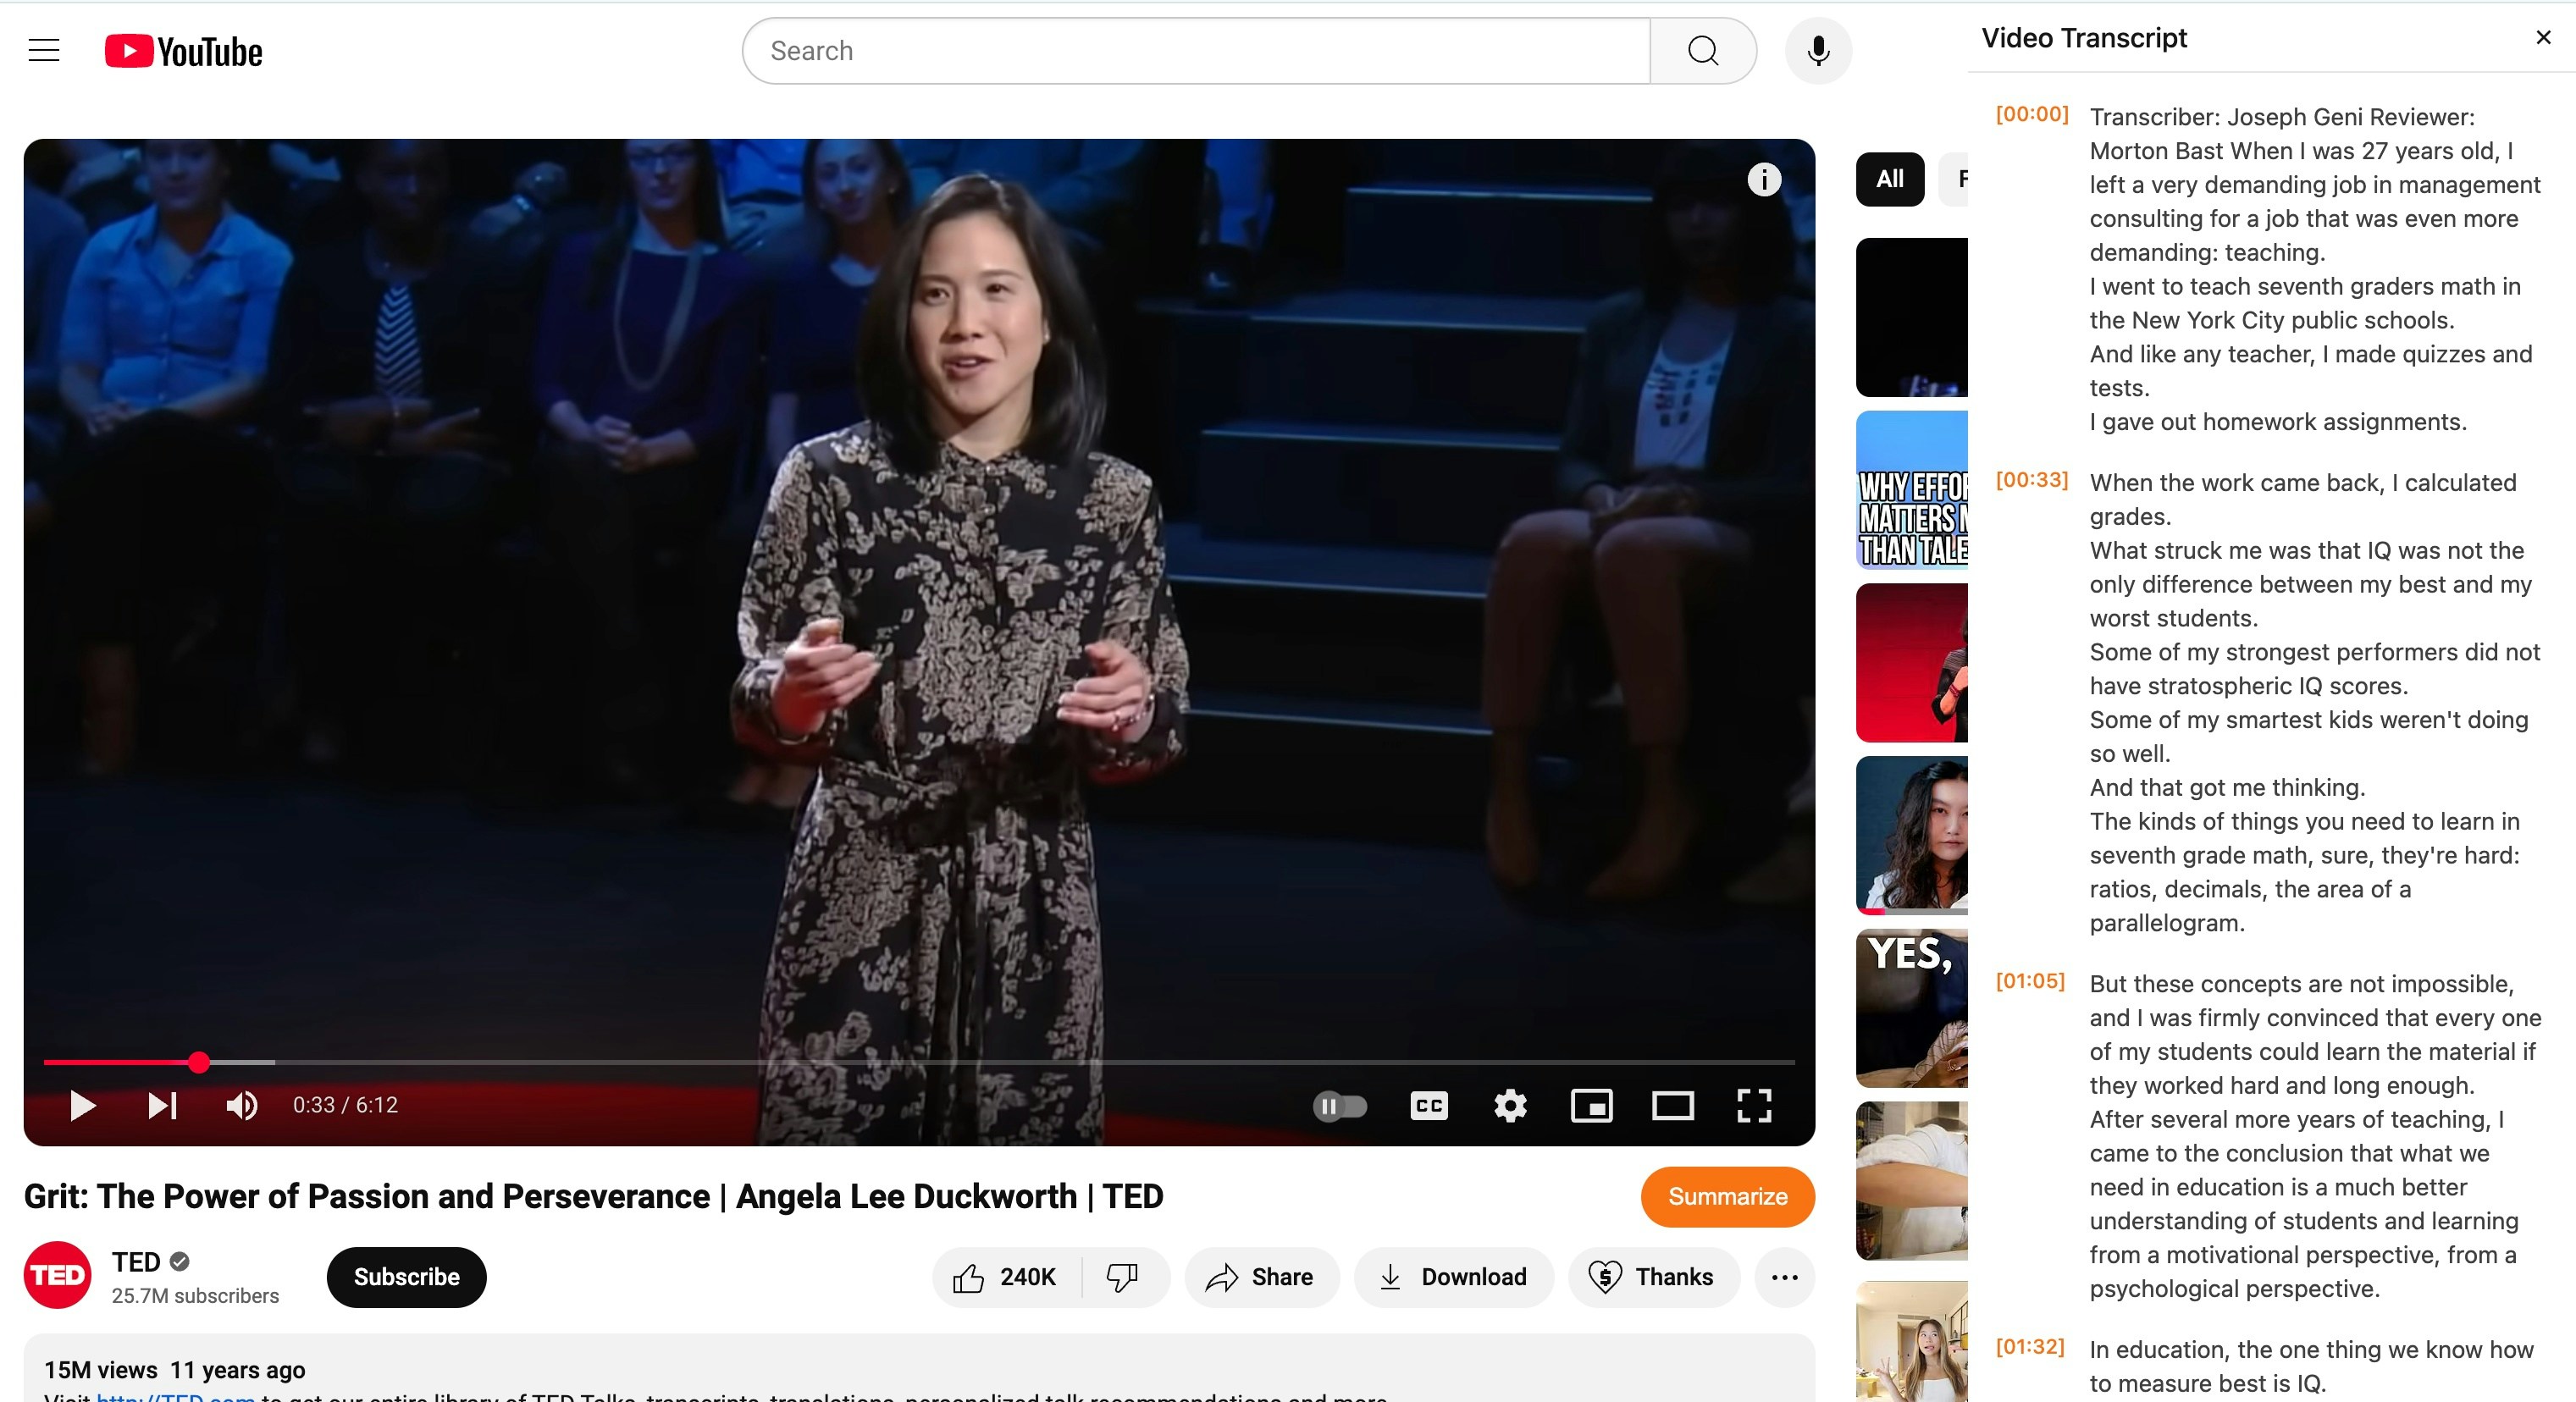Skip to next video
This screenshot has height=1402, width=2576.
coord(162,1105)
